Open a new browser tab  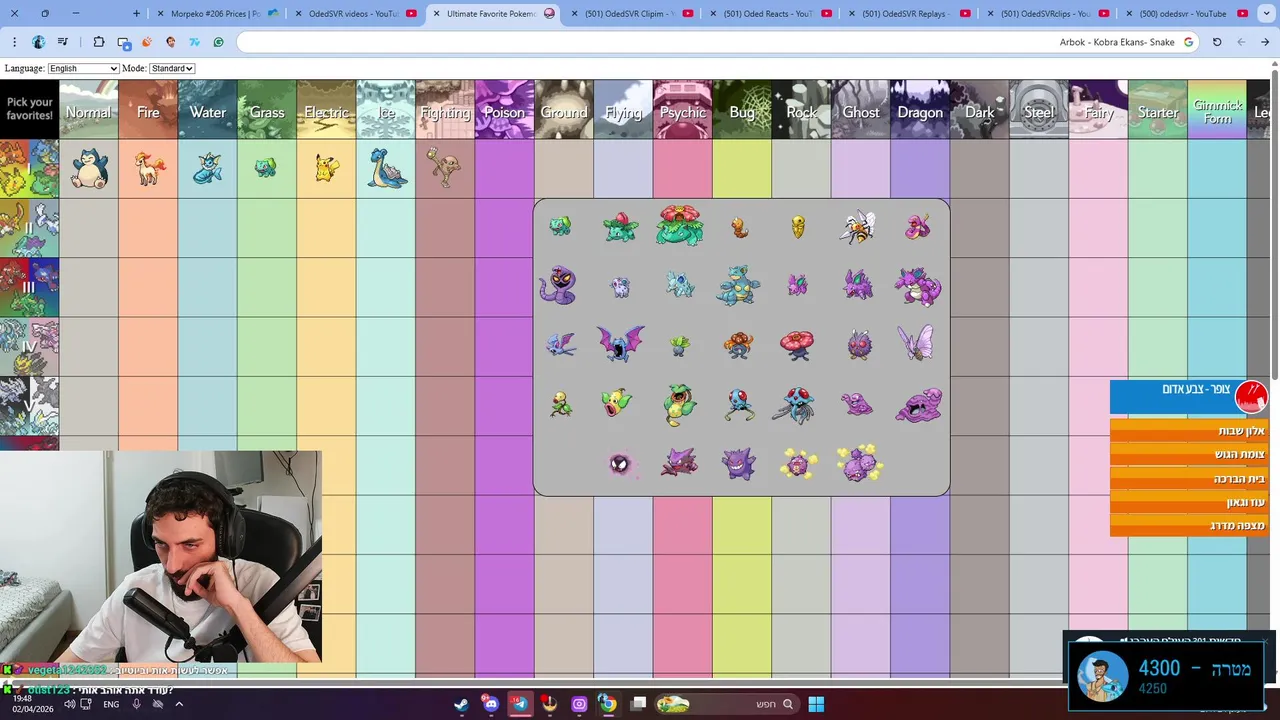pyautogui.click(x=137, y=14)
